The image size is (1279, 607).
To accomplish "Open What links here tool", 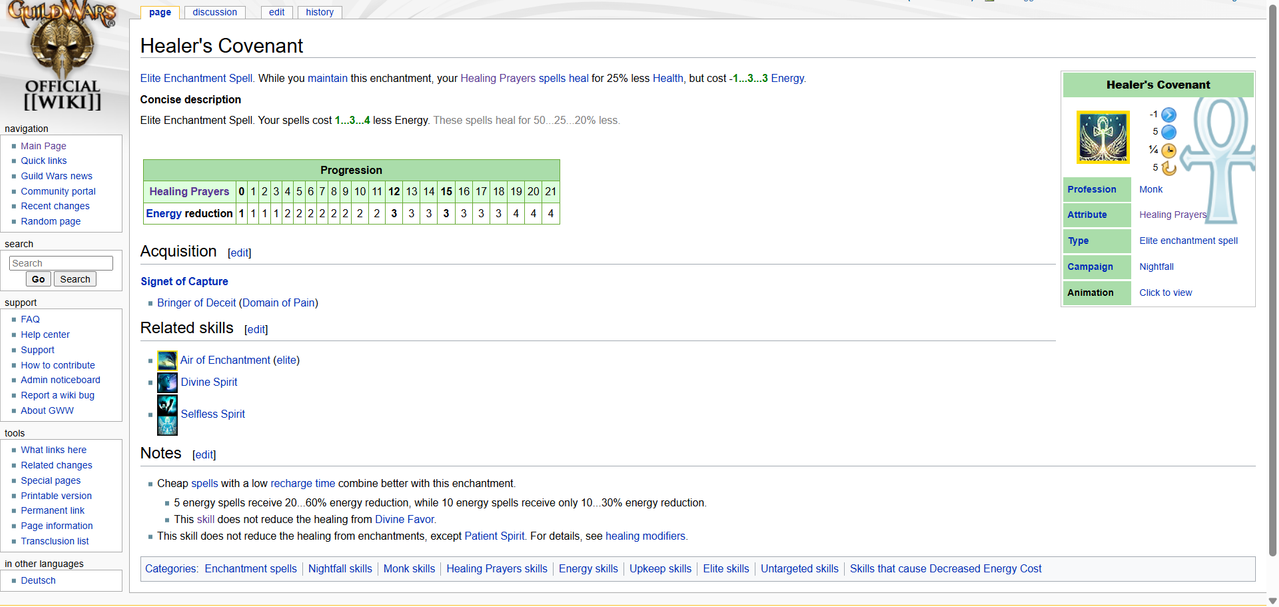I will tap(54, 450).
